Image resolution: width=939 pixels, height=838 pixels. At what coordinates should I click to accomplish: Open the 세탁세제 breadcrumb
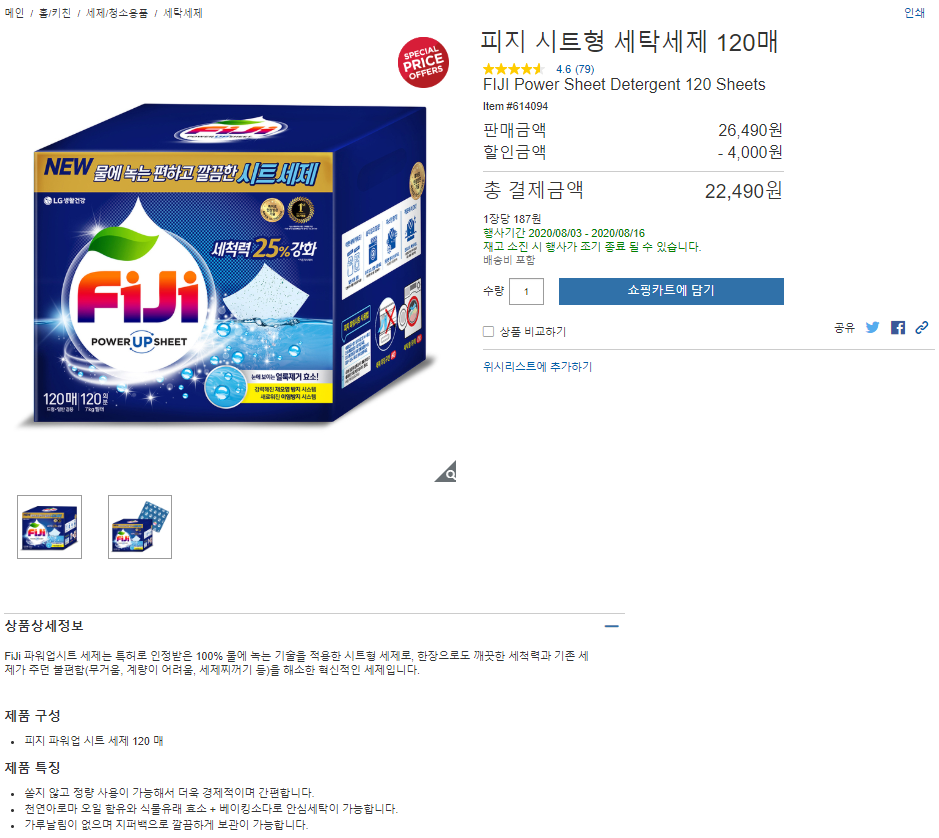click(x=183, y=13)
